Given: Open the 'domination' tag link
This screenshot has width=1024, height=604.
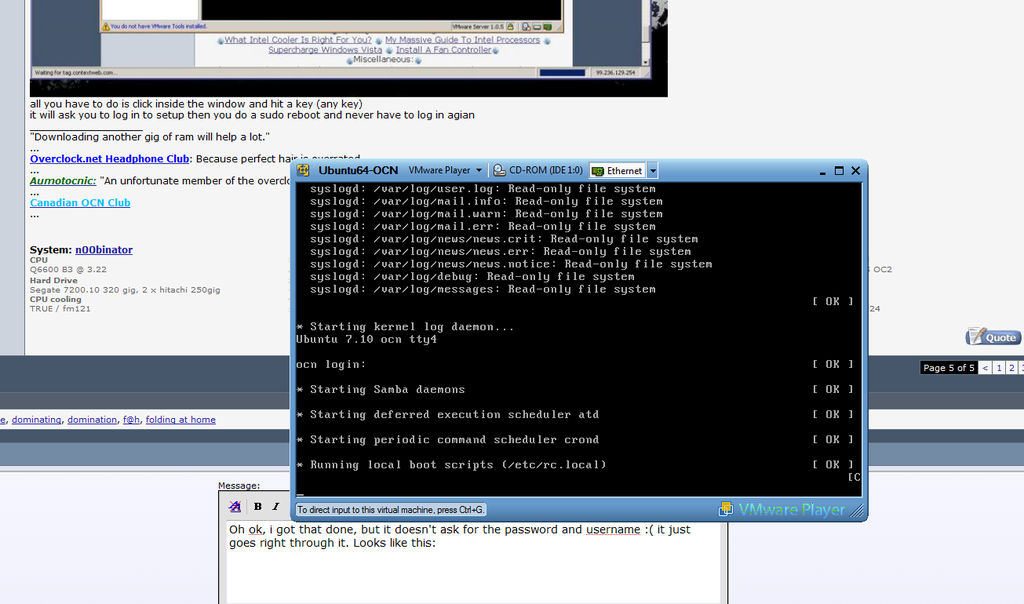Looking at the screenshot, I should coord(92,420).
